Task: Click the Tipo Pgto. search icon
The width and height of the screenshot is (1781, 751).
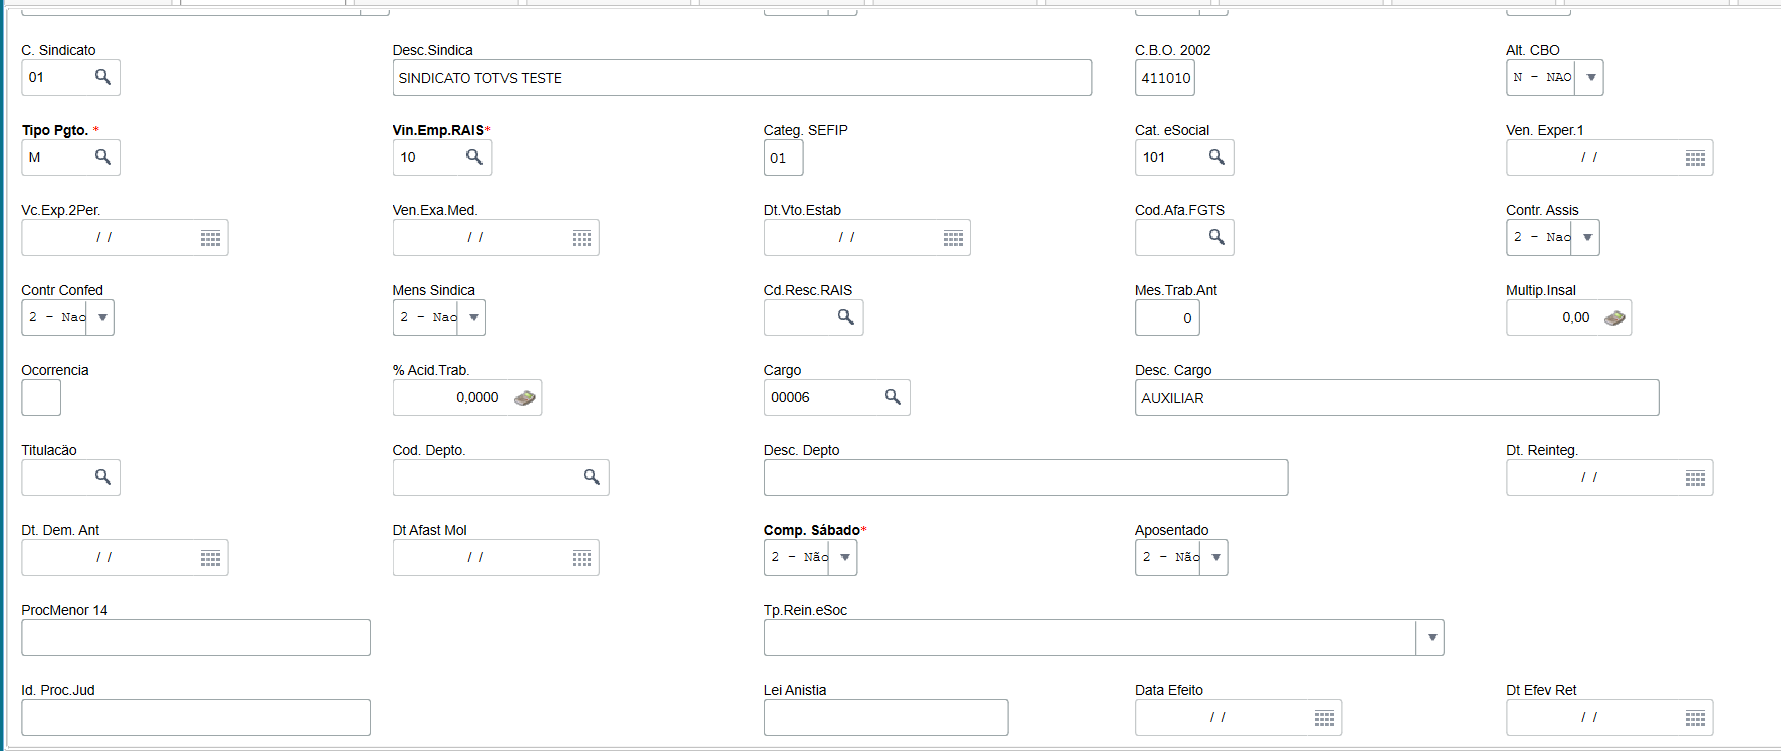Action: pyautogui.click(x=102, y=157)
